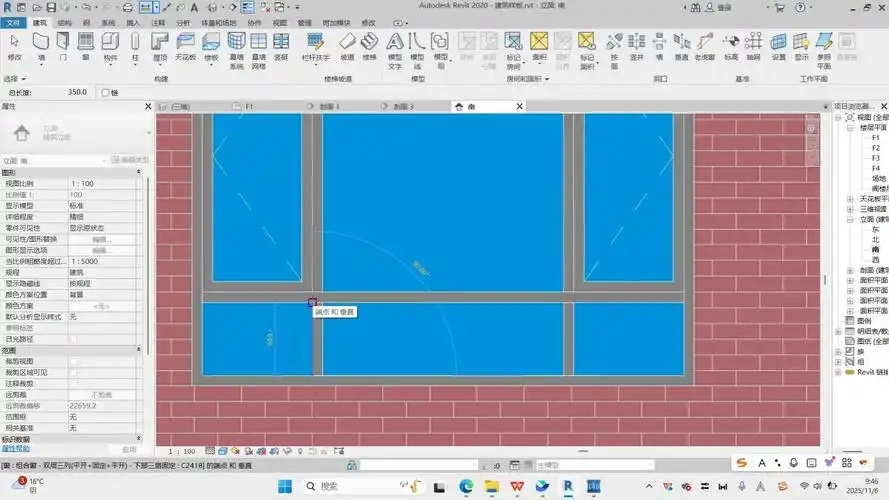Open the property type selector dropdown
Screen dimensions: 889x500
pyautogui.click(x=149, y=133)
